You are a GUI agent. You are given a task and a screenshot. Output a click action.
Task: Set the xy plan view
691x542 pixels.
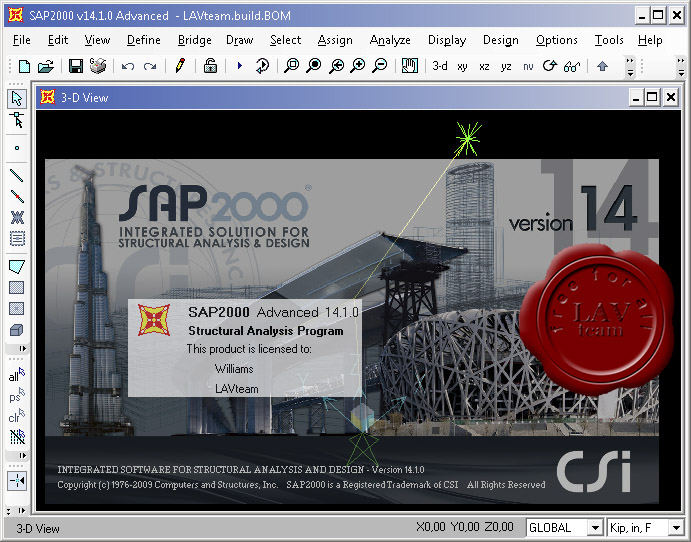[462, 67]
